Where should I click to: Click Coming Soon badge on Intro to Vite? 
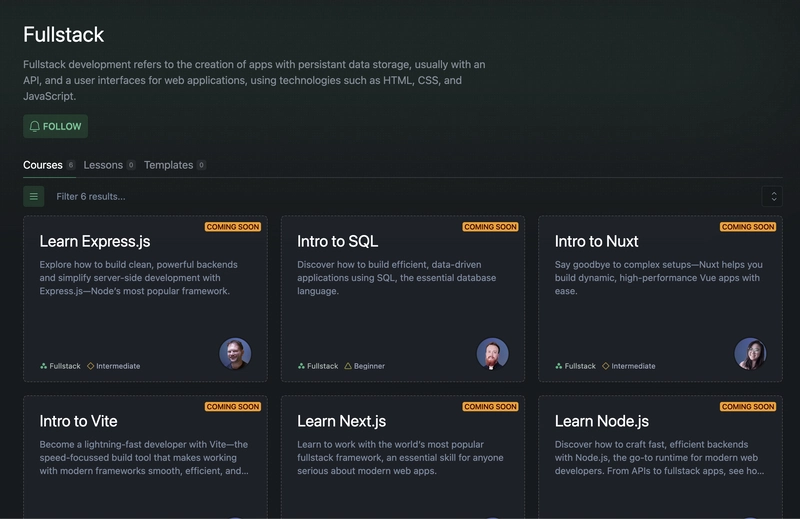pyautogui.click(x=233, y=407)
